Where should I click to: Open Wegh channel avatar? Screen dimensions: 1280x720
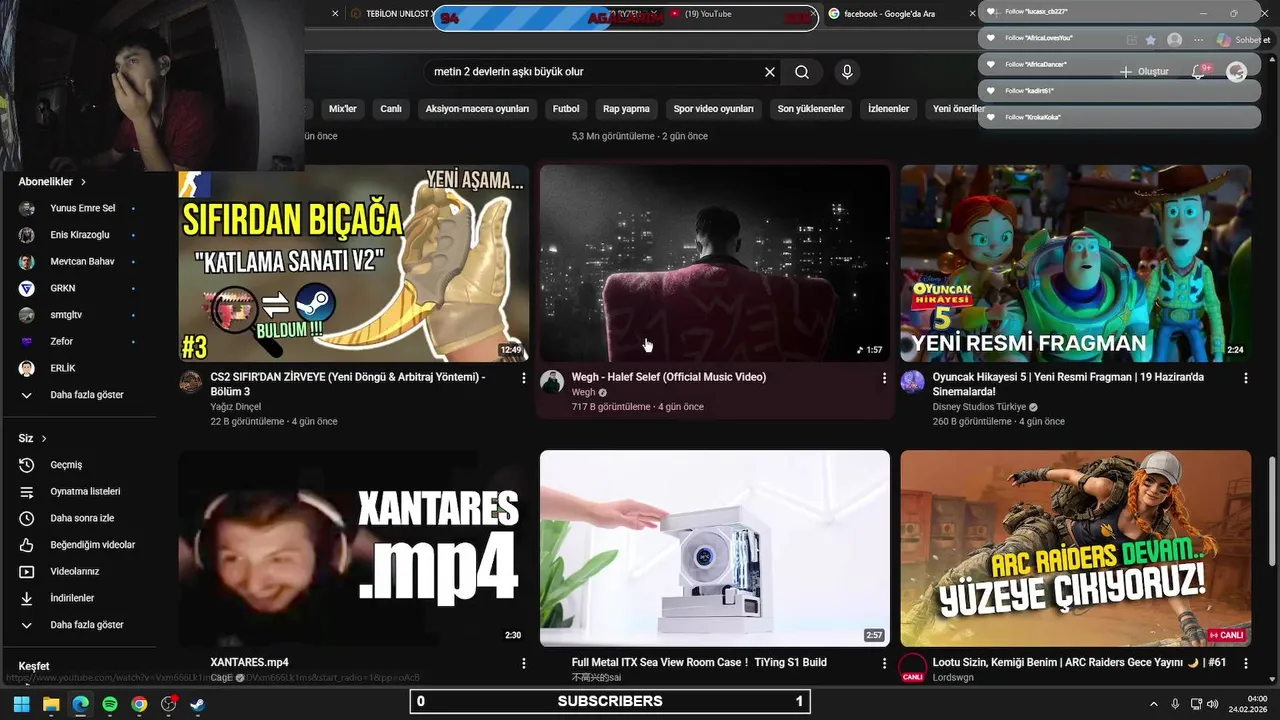pos(552,382)
